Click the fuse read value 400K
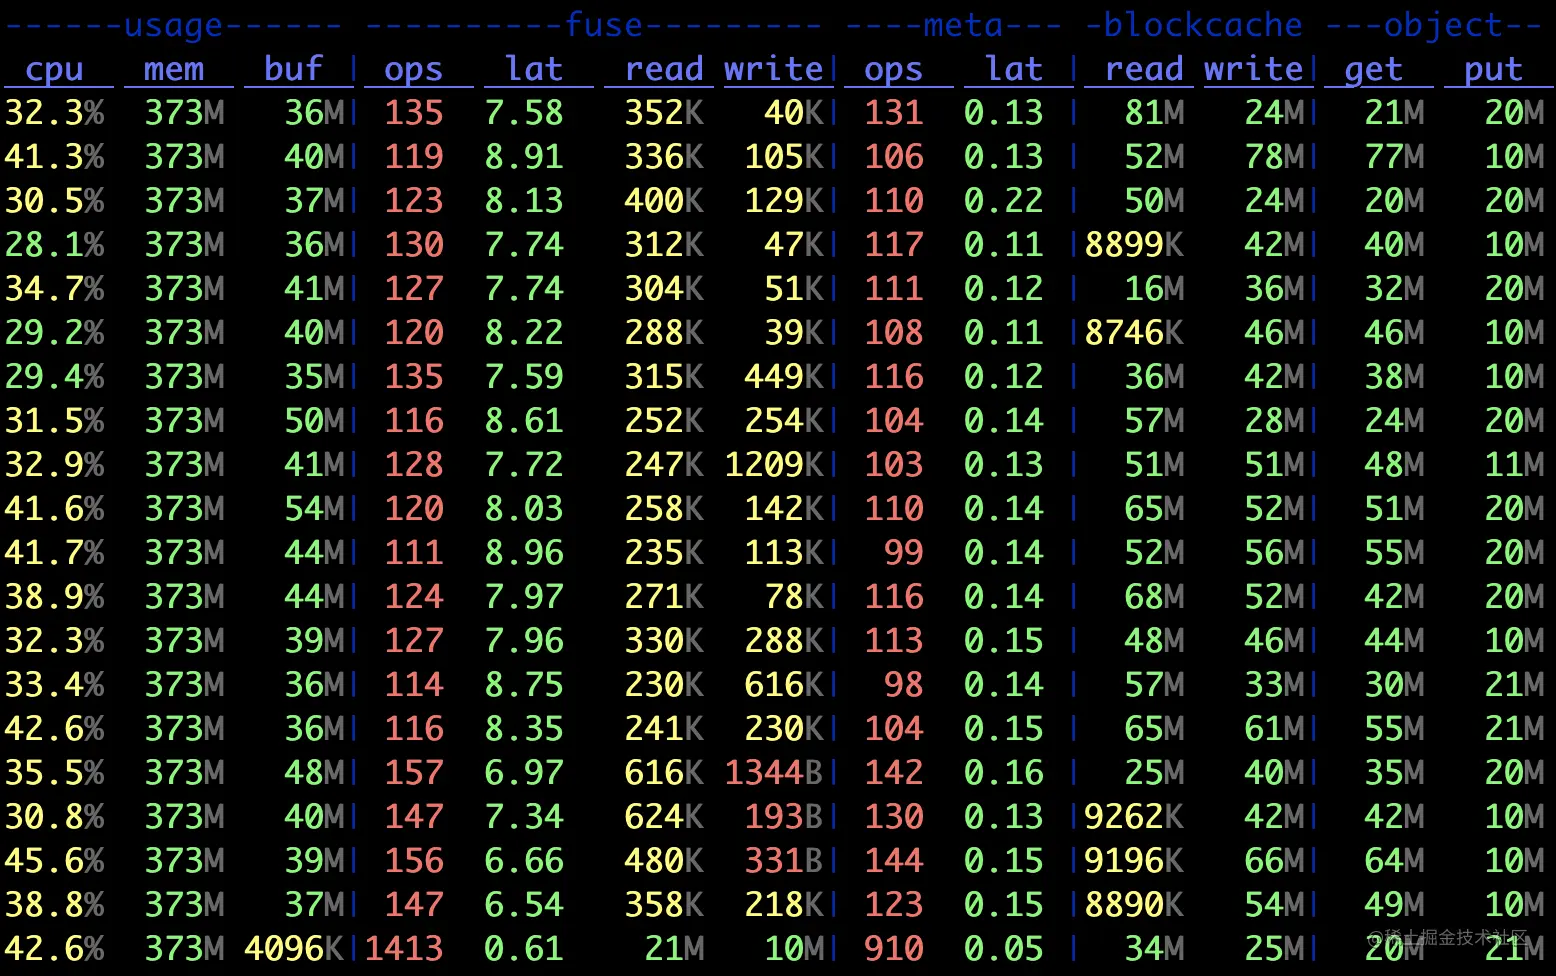 [664, 201]
